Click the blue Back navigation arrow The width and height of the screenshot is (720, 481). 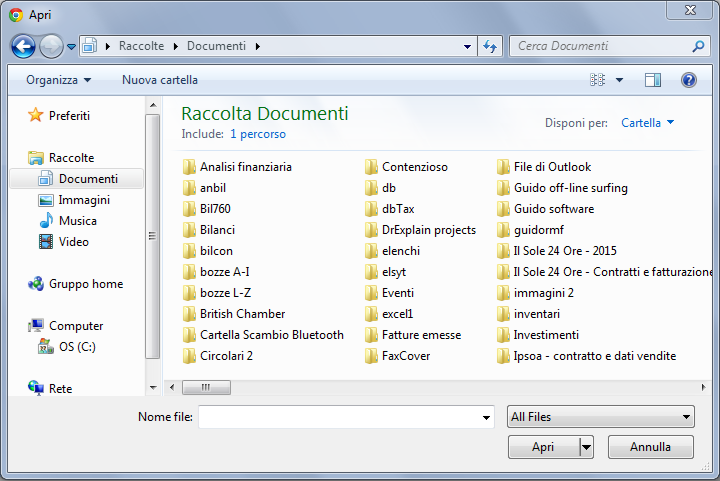point(23,46)
